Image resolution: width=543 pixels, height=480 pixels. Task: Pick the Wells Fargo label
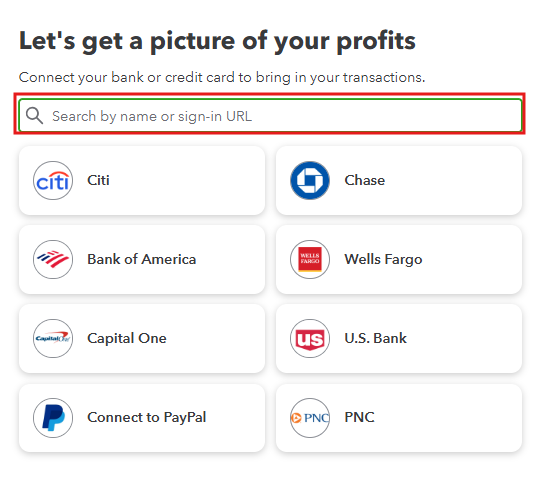pyautogui.click(x=383, y=259)
